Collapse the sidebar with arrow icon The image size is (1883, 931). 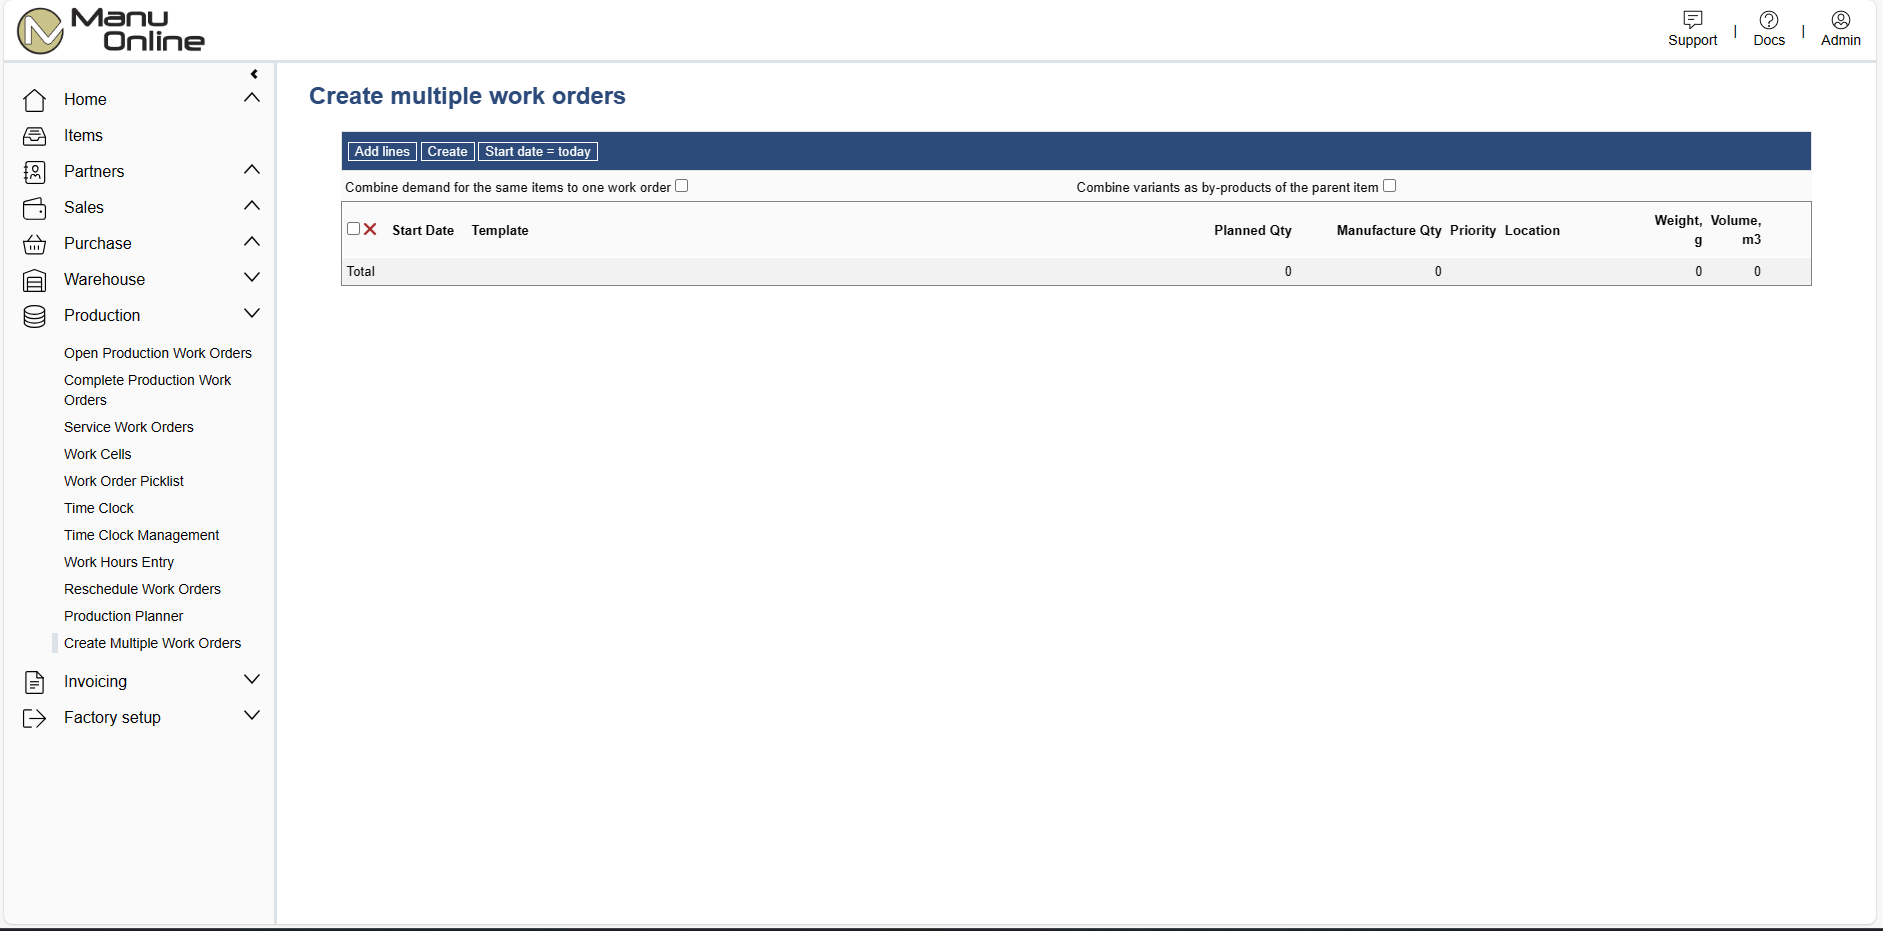(254, 74)
